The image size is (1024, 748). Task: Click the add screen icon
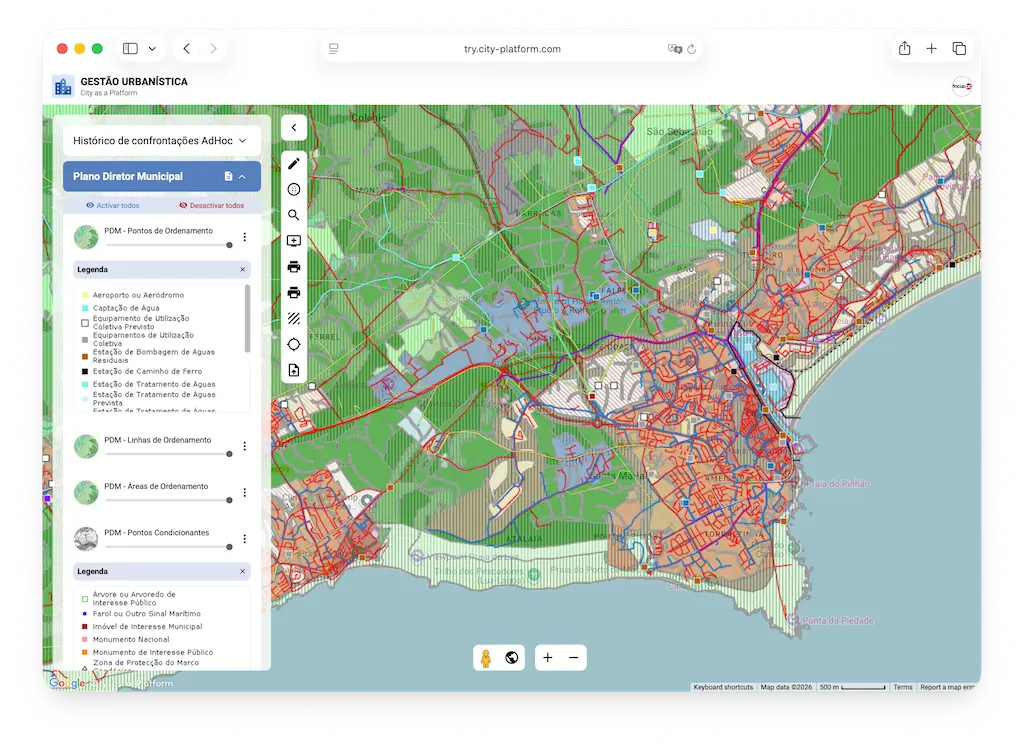[294, 241]
